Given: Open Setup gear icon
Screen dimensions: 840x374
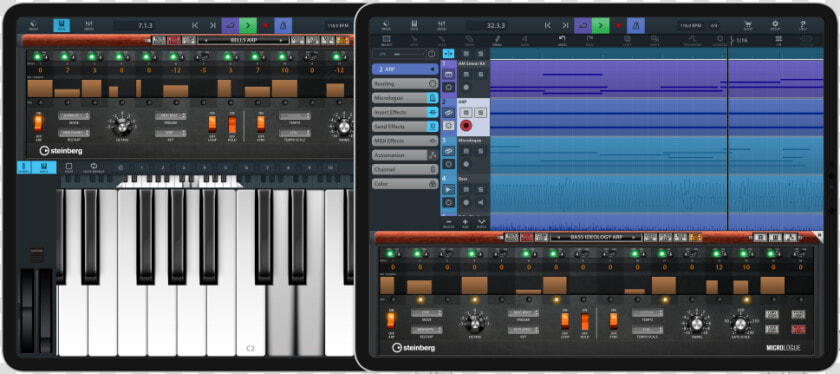Looking at the screenshot, I should click(775, 25).
